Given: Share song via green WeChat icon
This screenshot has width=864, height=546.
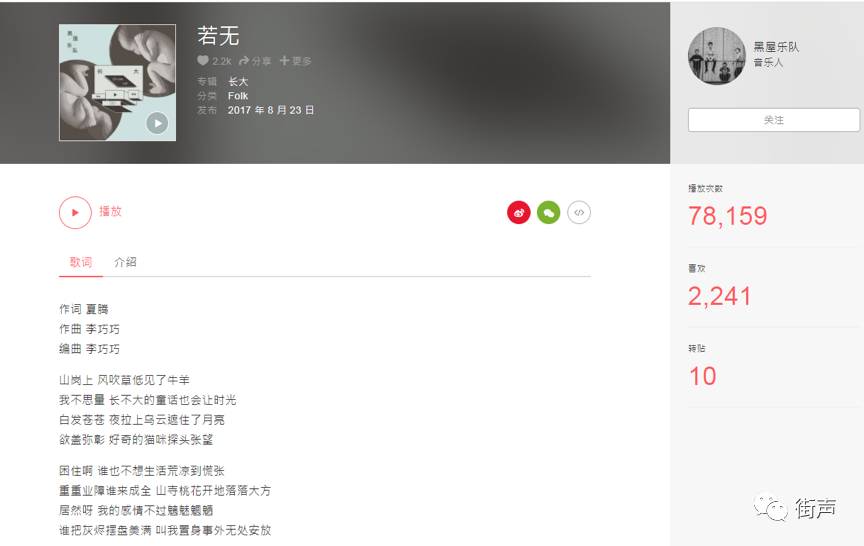Looking at the screenshot, I should (549, 213).
